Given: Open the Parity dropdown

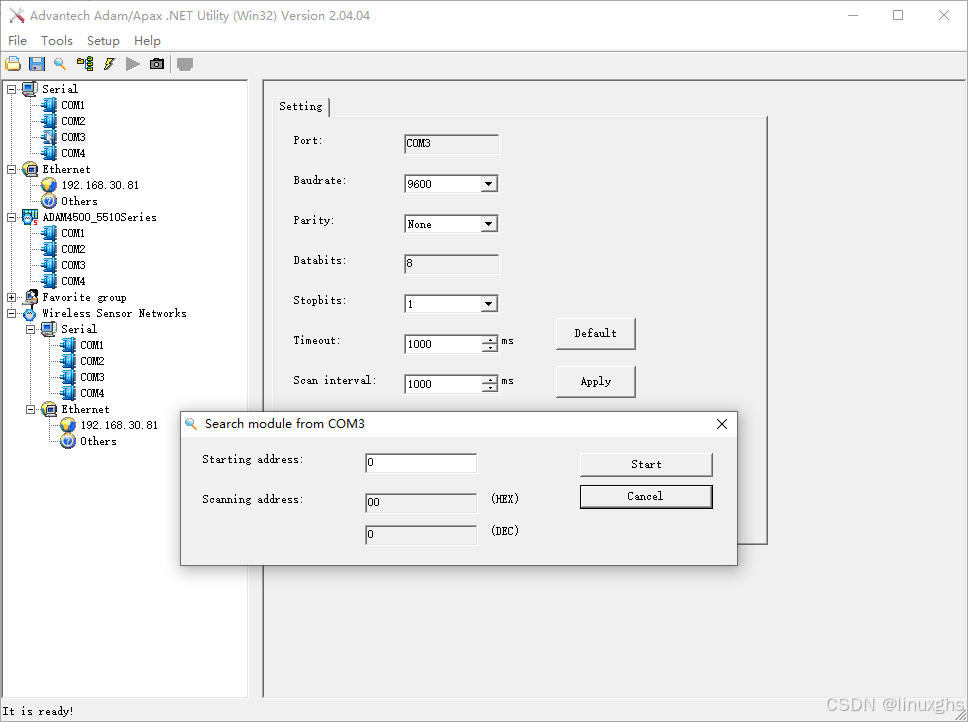Looking at the screenshot, I should (x=489, y=224).
